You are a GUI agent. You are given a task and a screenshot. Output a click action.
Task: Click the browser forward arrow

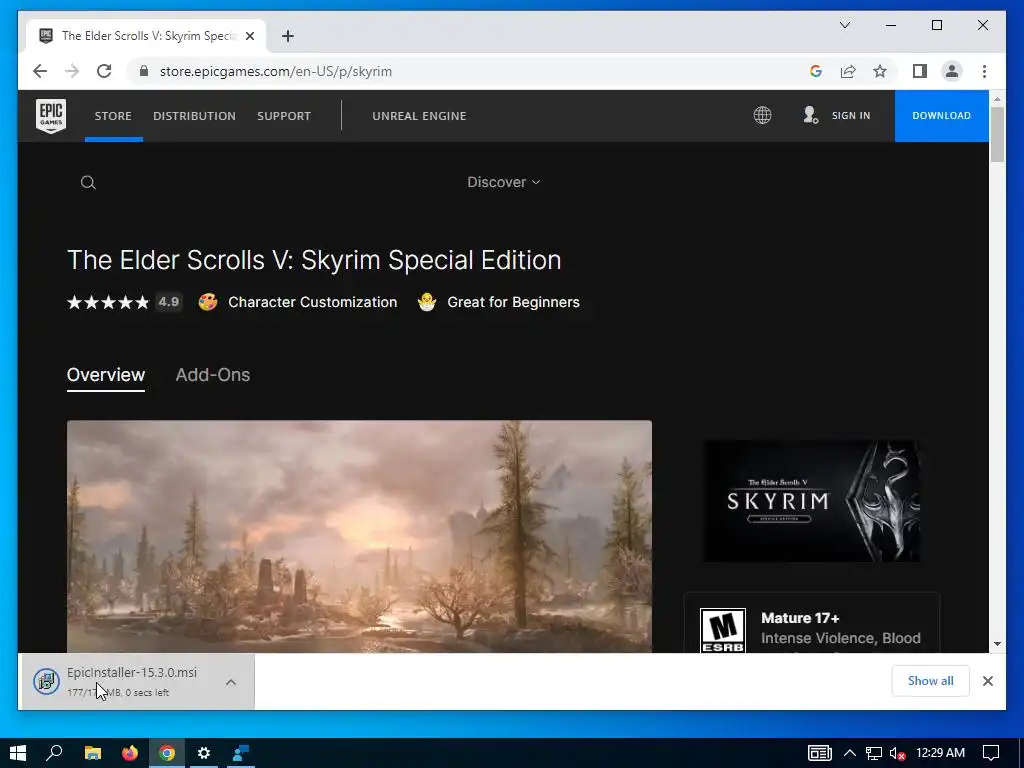[x=72, y=71]
